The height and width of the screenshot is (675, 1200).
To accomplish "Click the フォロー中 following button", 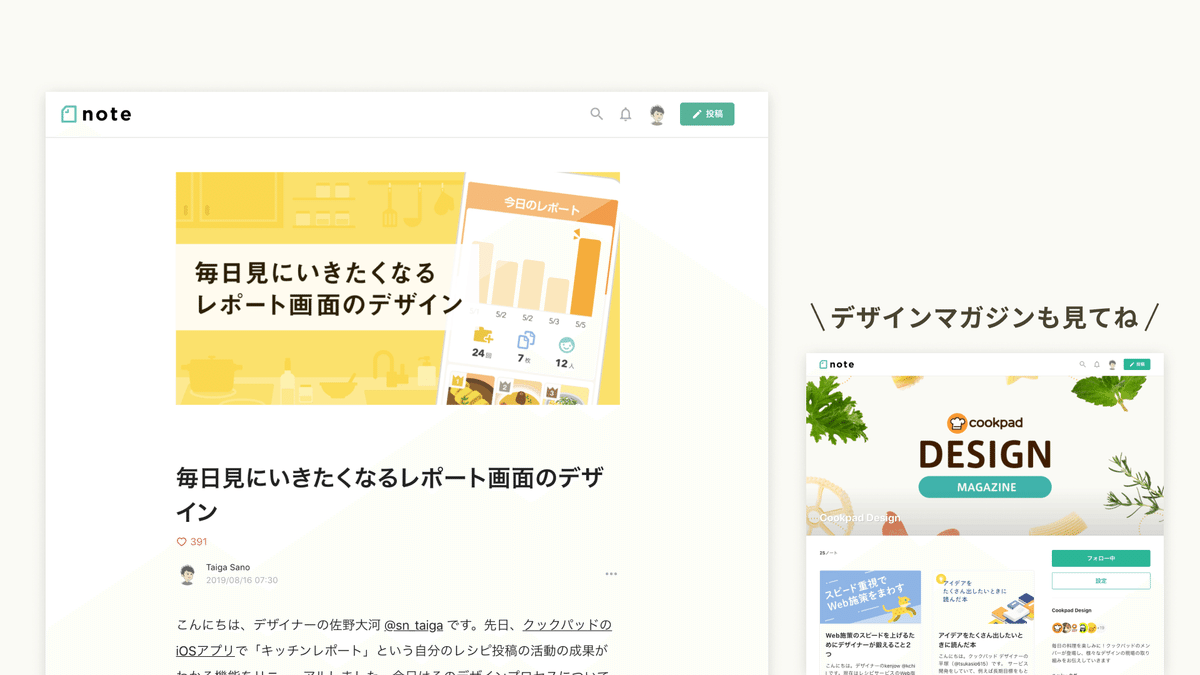I will tap(1101, 558).
